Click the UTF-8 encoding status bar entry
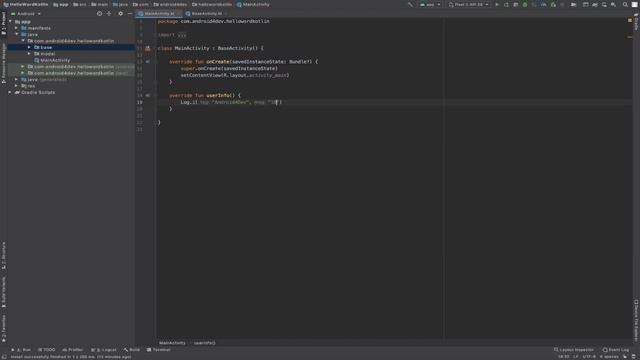640x360 pixels. tap(589, 357)
